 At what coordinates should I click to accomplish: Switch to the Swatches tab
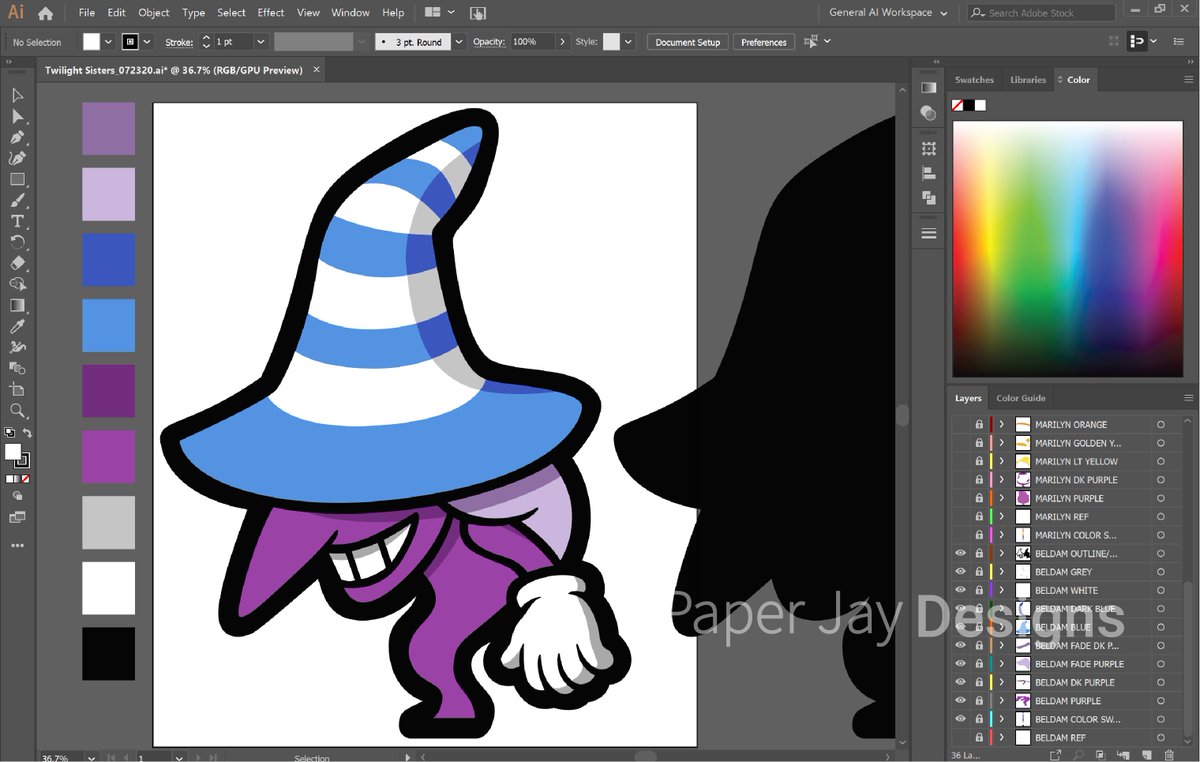click(x=974, y=80)
